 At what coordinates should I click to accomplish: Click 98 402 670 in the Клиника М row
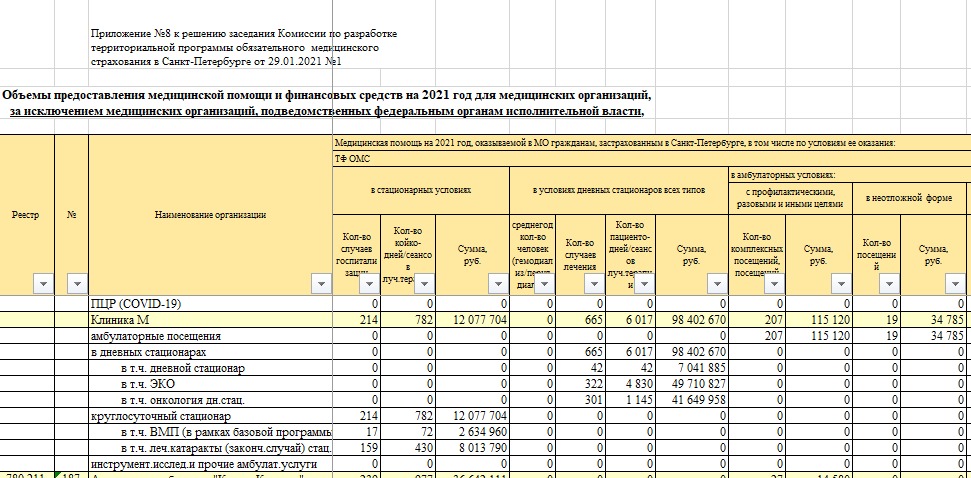click(693, 320)
